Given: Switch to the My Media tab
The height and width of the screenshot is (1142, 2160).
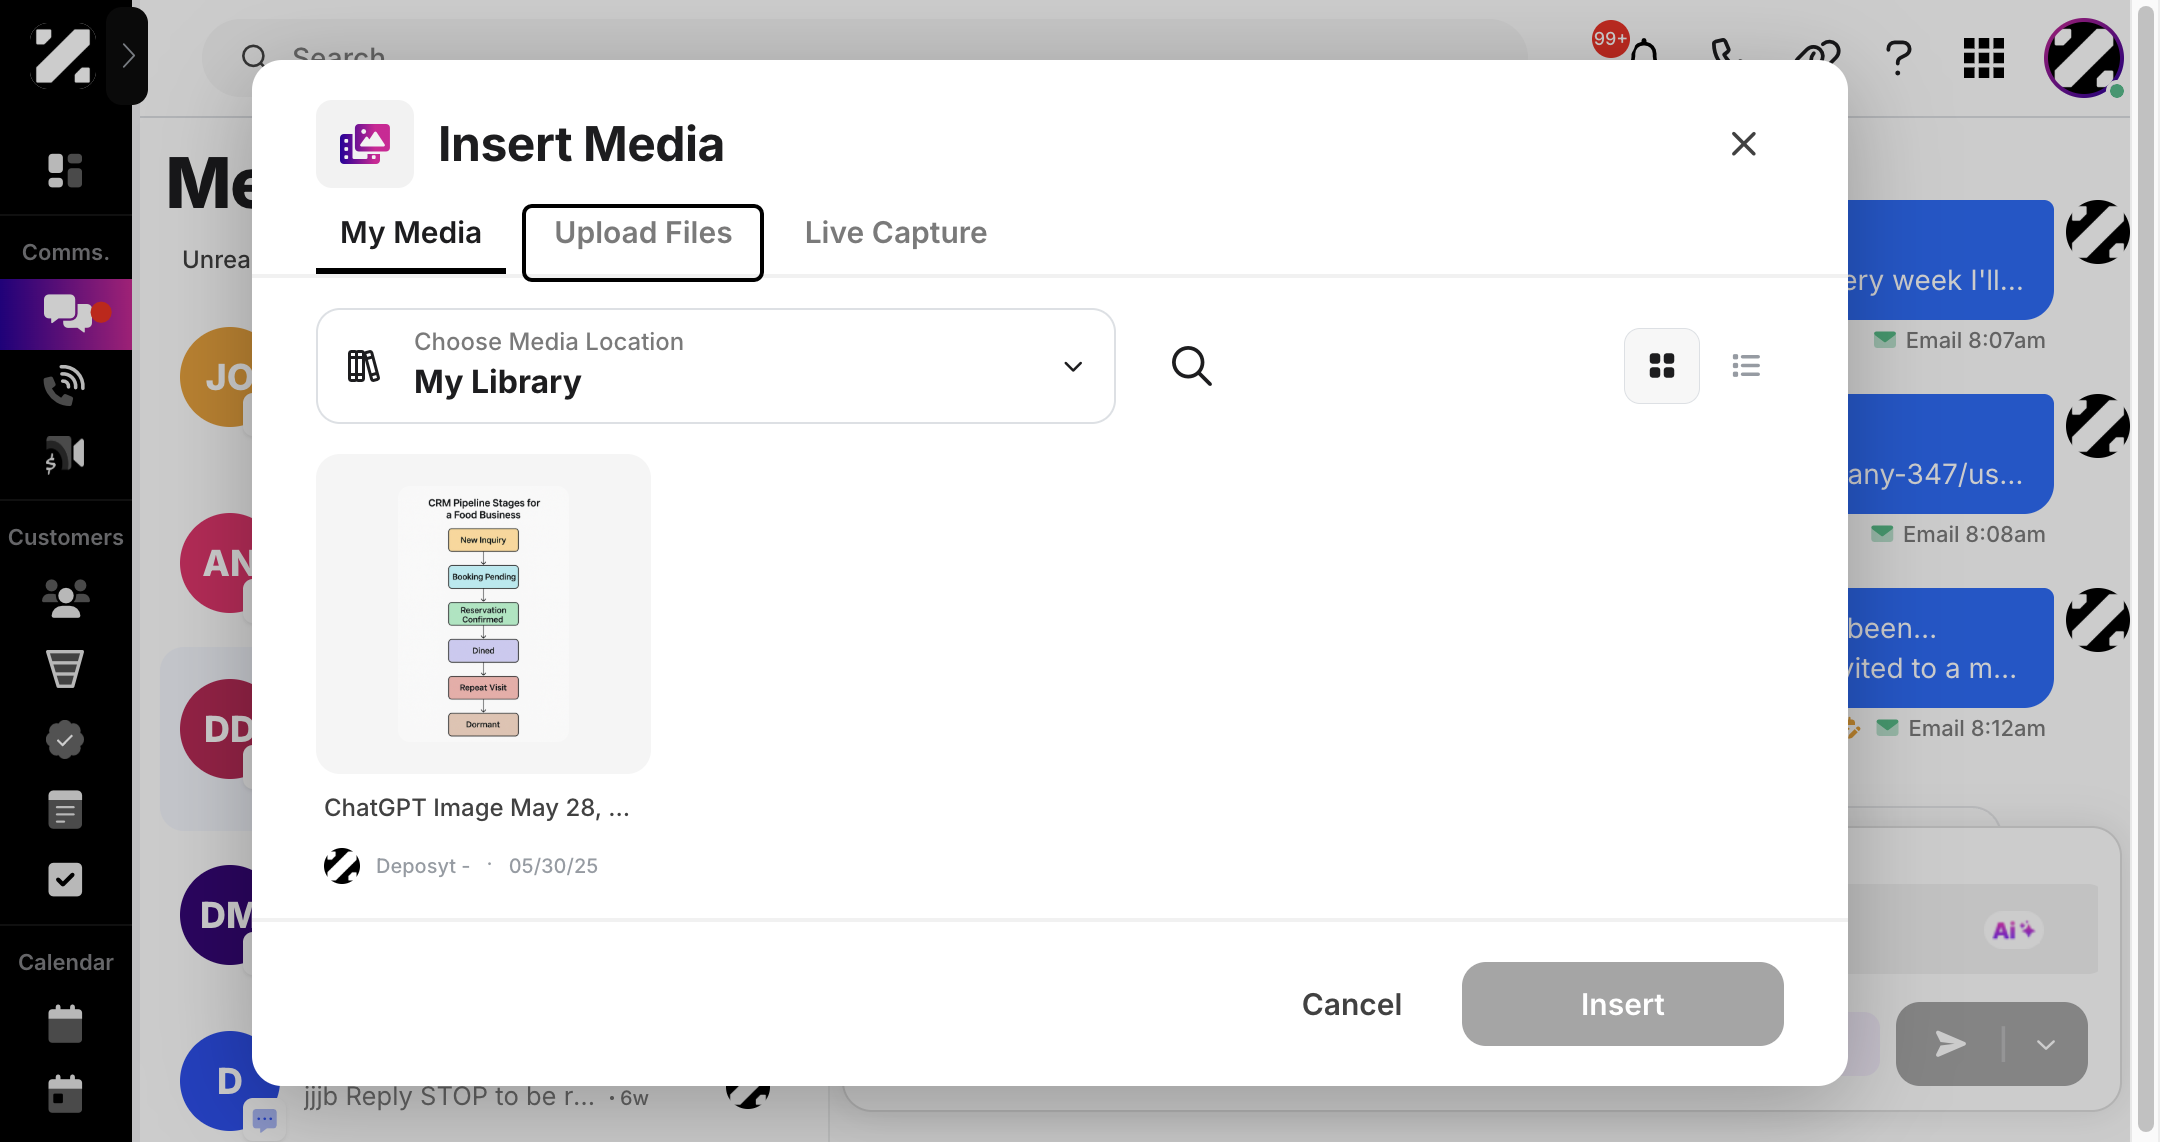Looking at the screenshot, I should tap(411, 233).
